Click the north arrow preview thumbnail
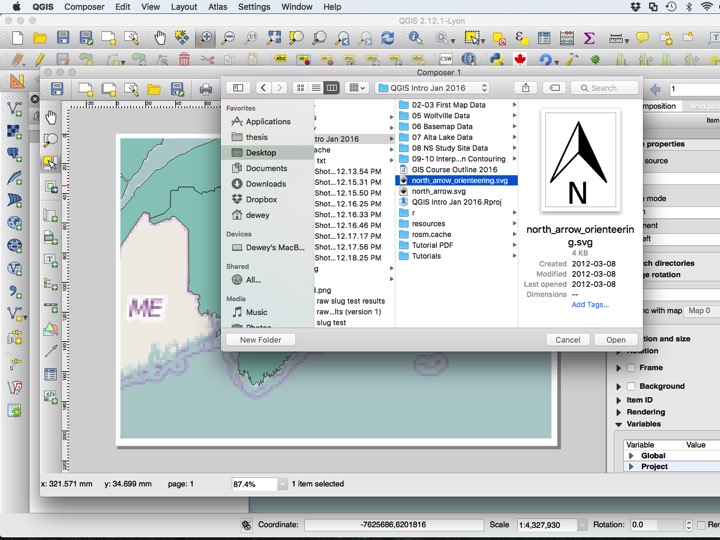 pos(580,160)
